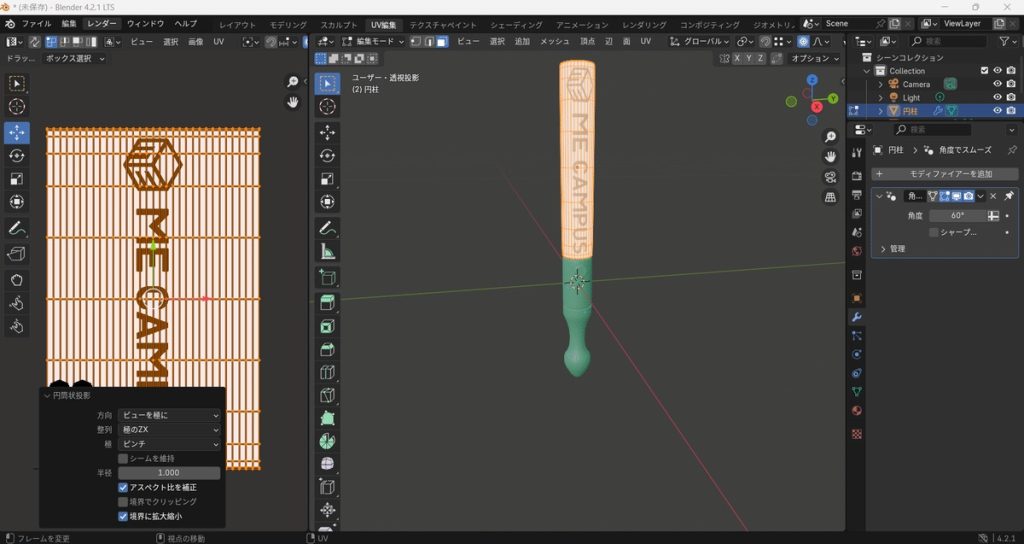This screenshot has width=1024, height=544.
Task: Switch to the モデリング workspace tab
Action: 288,25
